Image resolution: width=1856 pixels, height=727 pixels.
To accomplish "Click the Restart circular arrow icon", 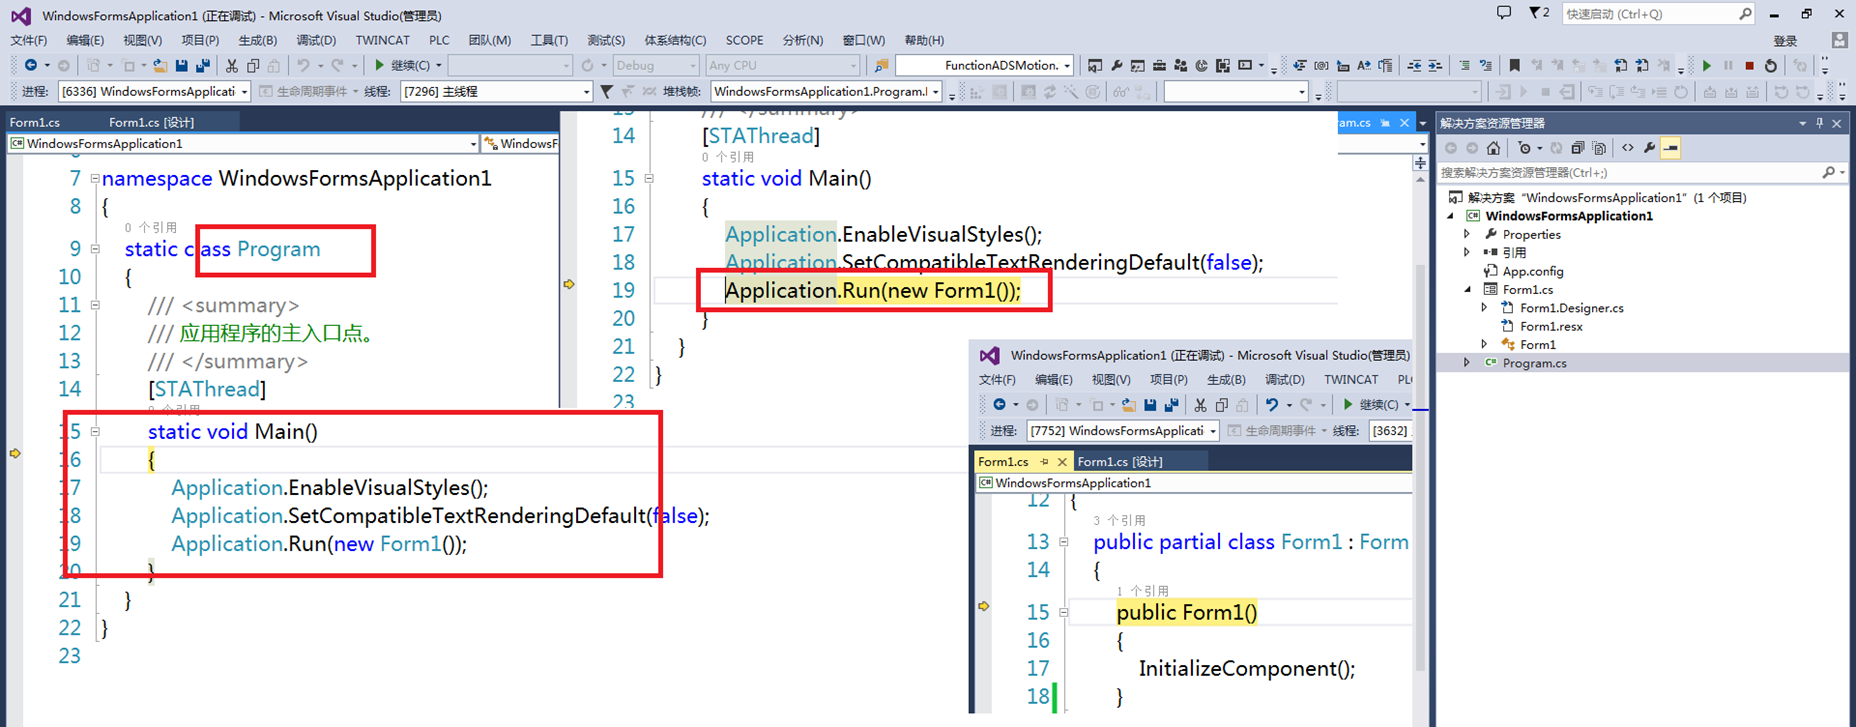I will (x=1771, y=66).
